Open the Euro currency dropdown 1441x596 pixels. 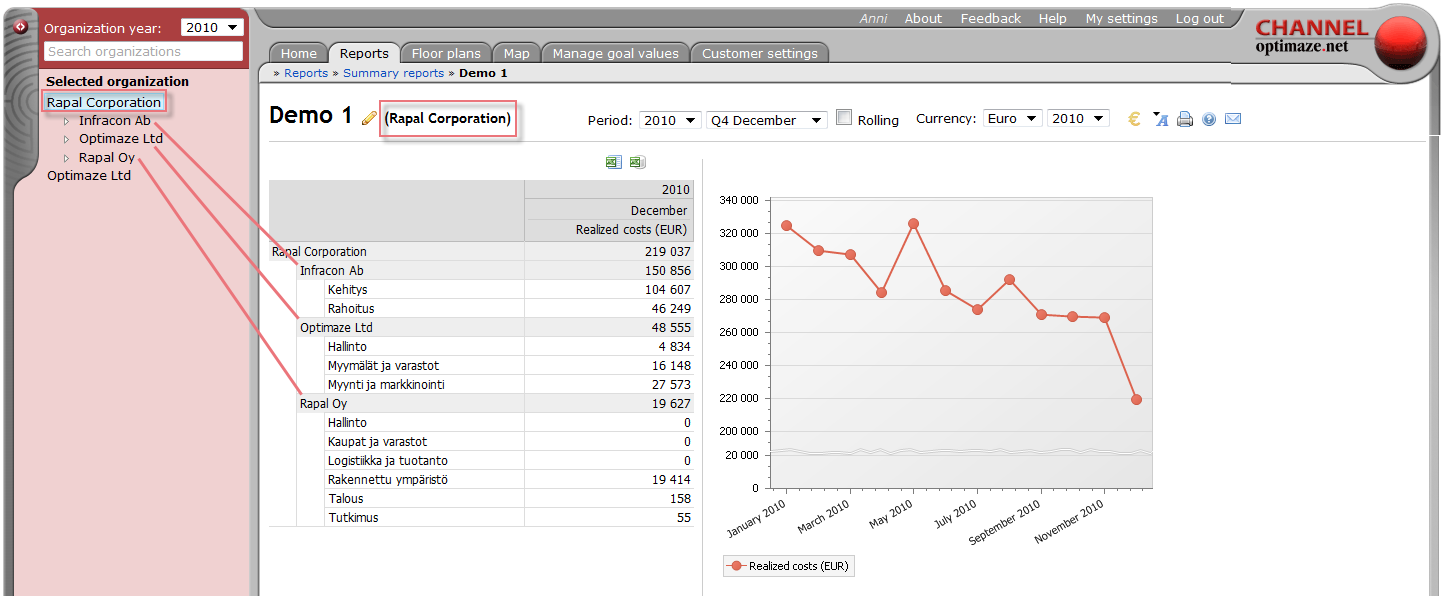click(1012, 118)
